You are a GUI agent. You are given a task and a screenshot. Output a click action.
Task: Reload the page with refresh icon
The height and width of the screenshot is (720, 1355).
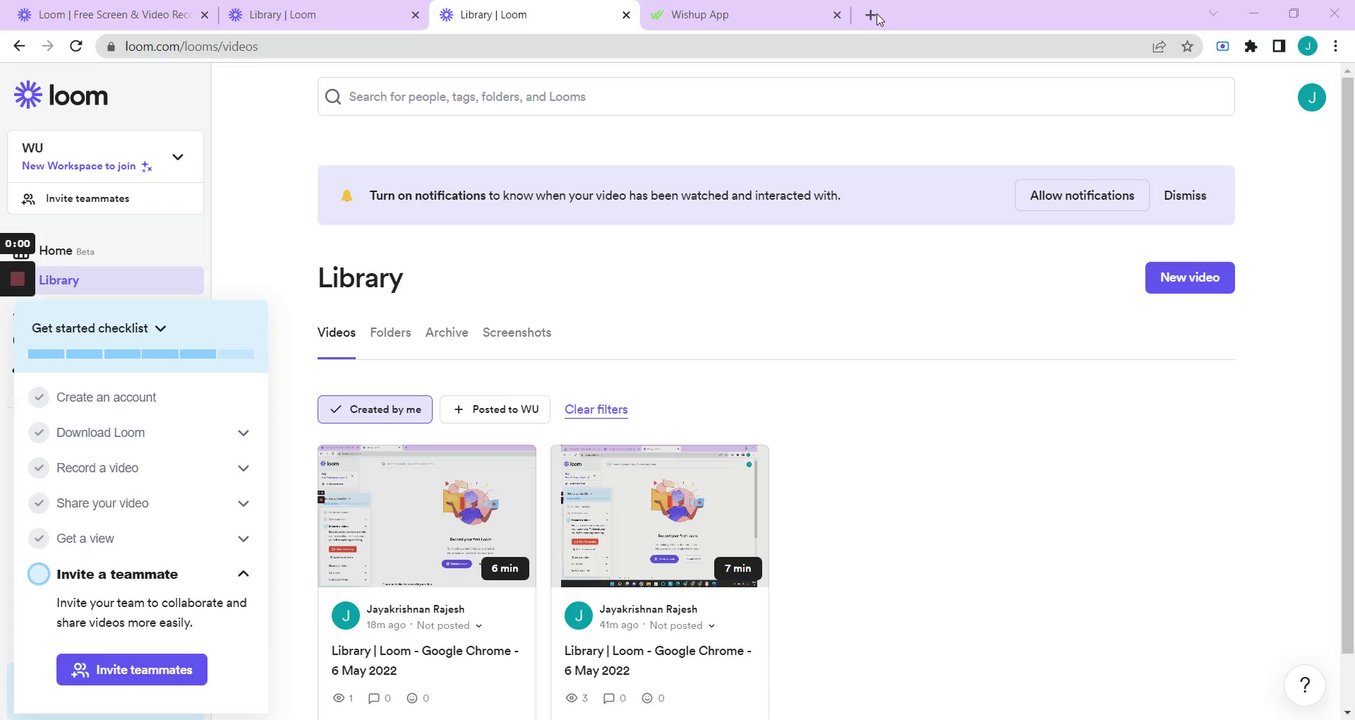76,46
